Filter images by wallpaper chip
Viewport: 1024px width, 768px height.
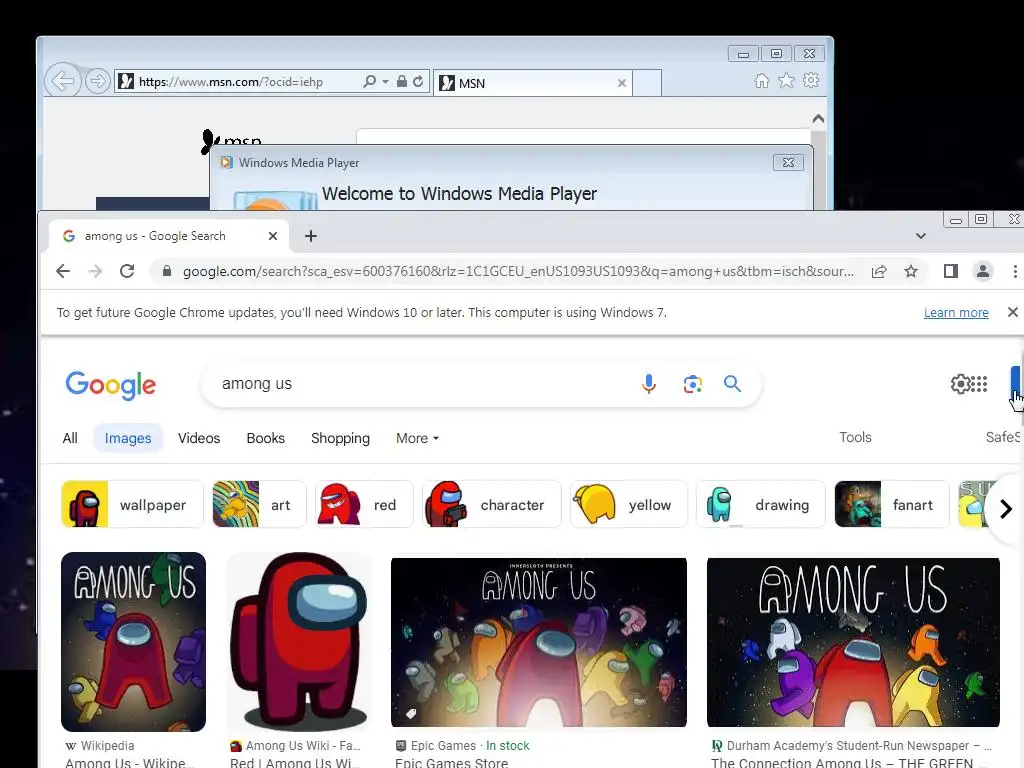tap(133, 504)
